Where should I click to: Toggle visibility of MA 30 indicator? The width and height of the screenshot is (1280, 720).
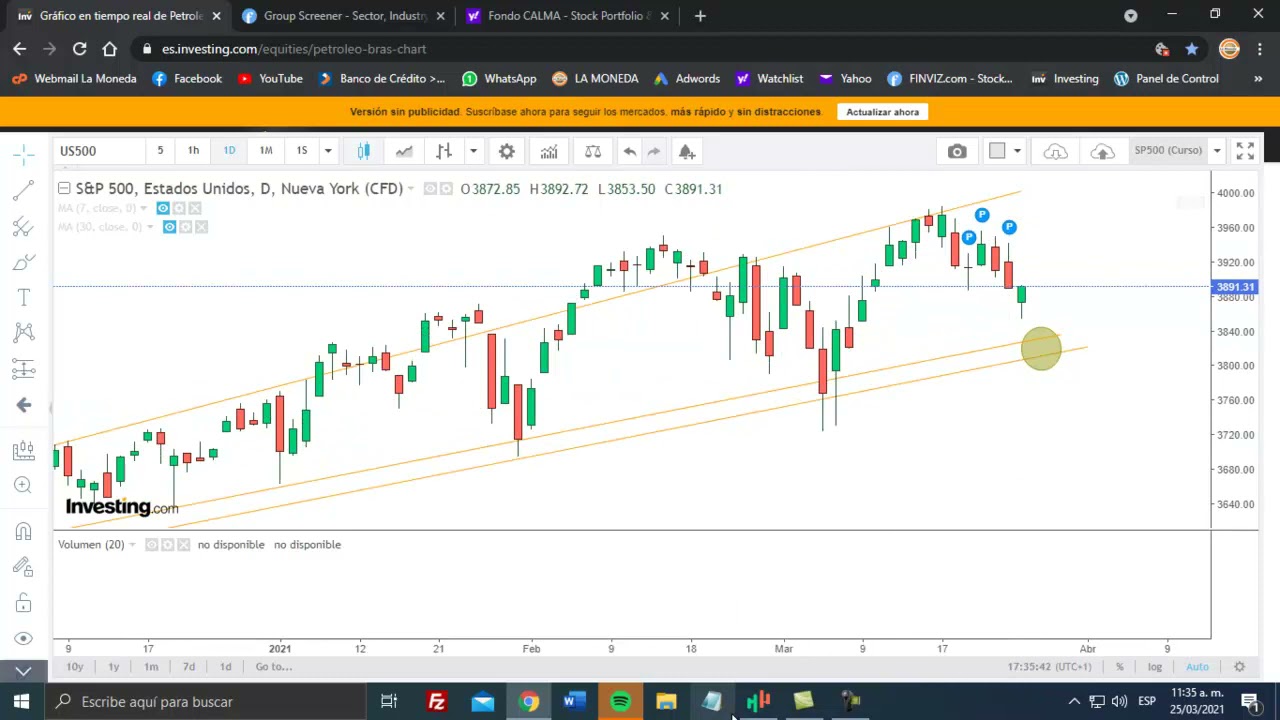coord(169,227)
